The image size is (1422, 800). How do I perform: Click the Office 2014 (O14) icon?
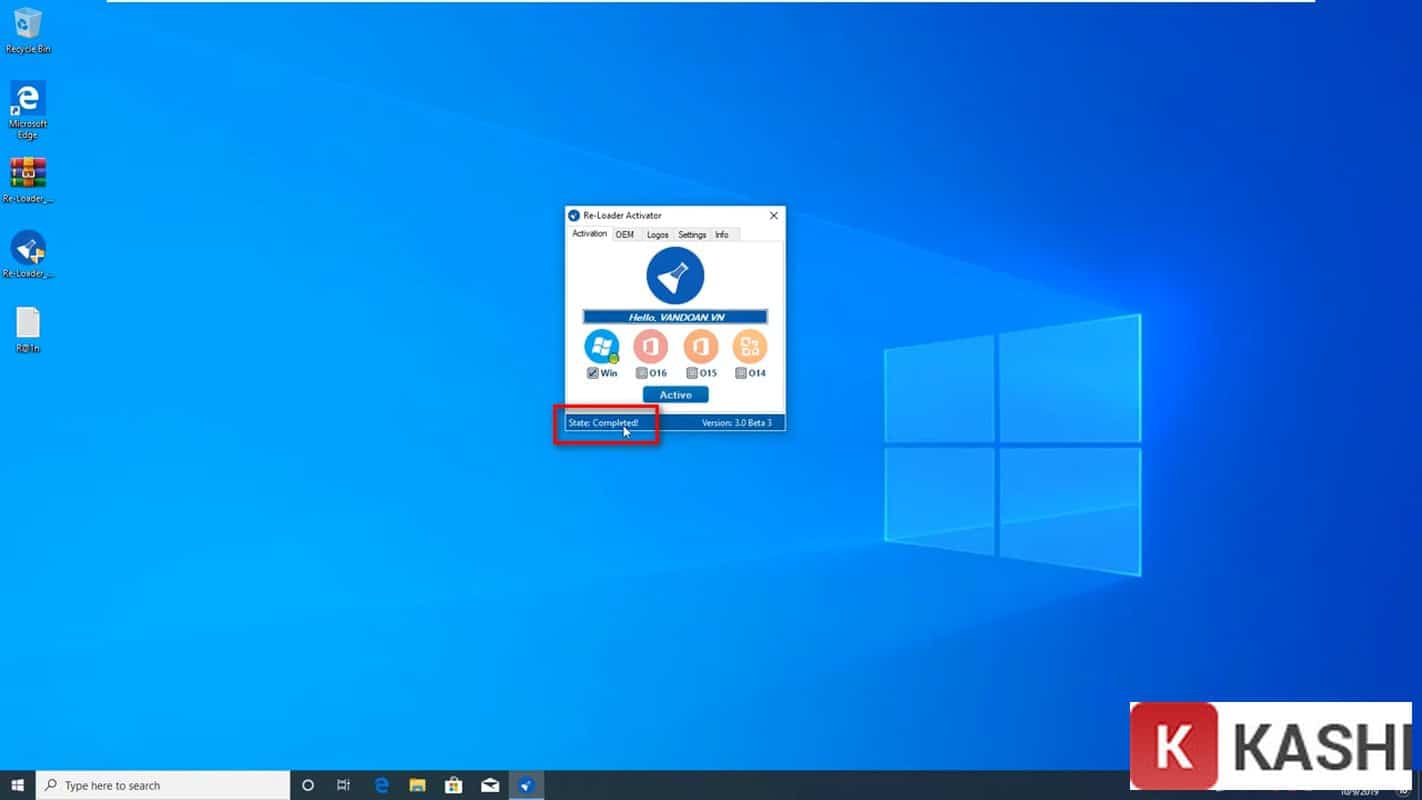[x=750, y=346]
